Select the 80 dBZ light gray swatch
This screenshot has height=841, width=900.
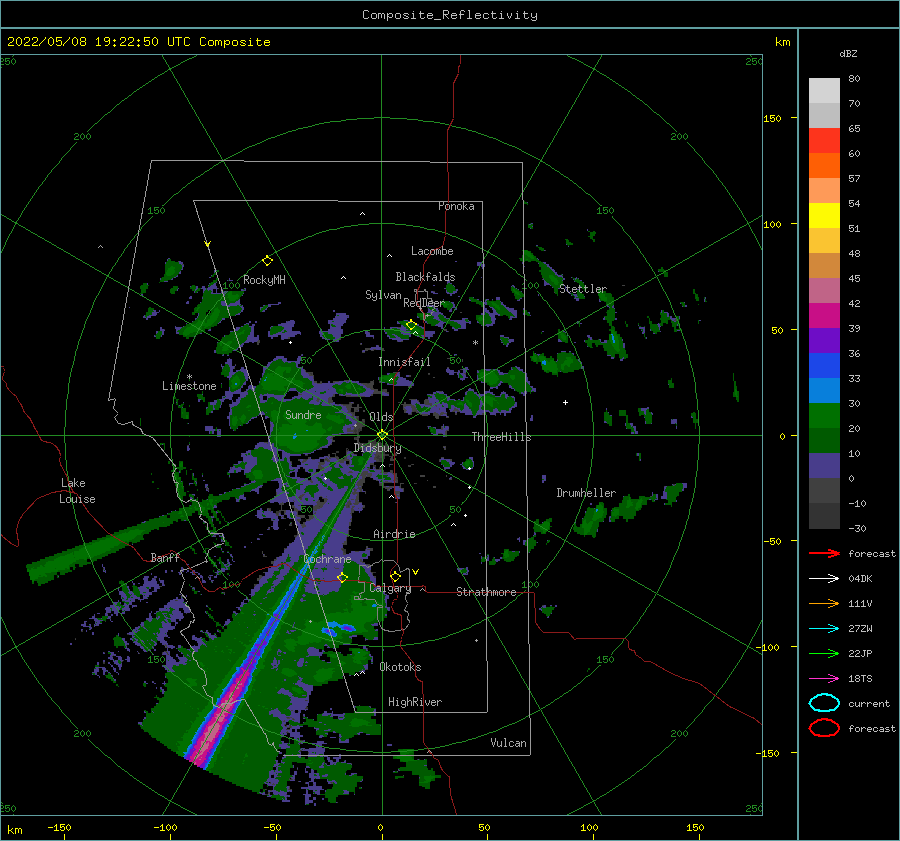(824, 91)
